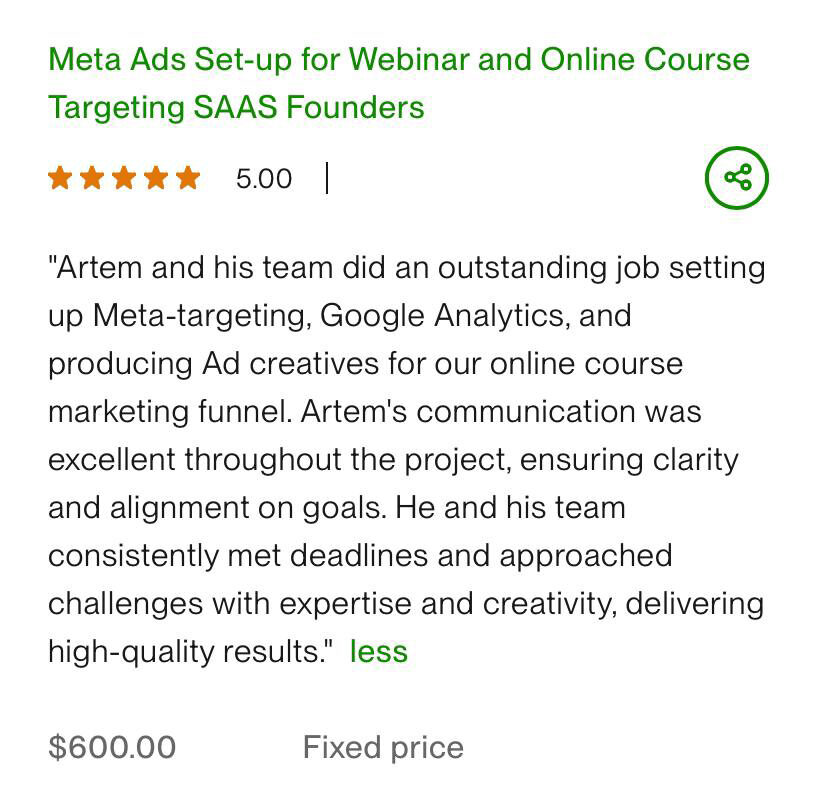
Task: Click 'Targeting SAAS Founders' title line
Action: click(236, 107)
